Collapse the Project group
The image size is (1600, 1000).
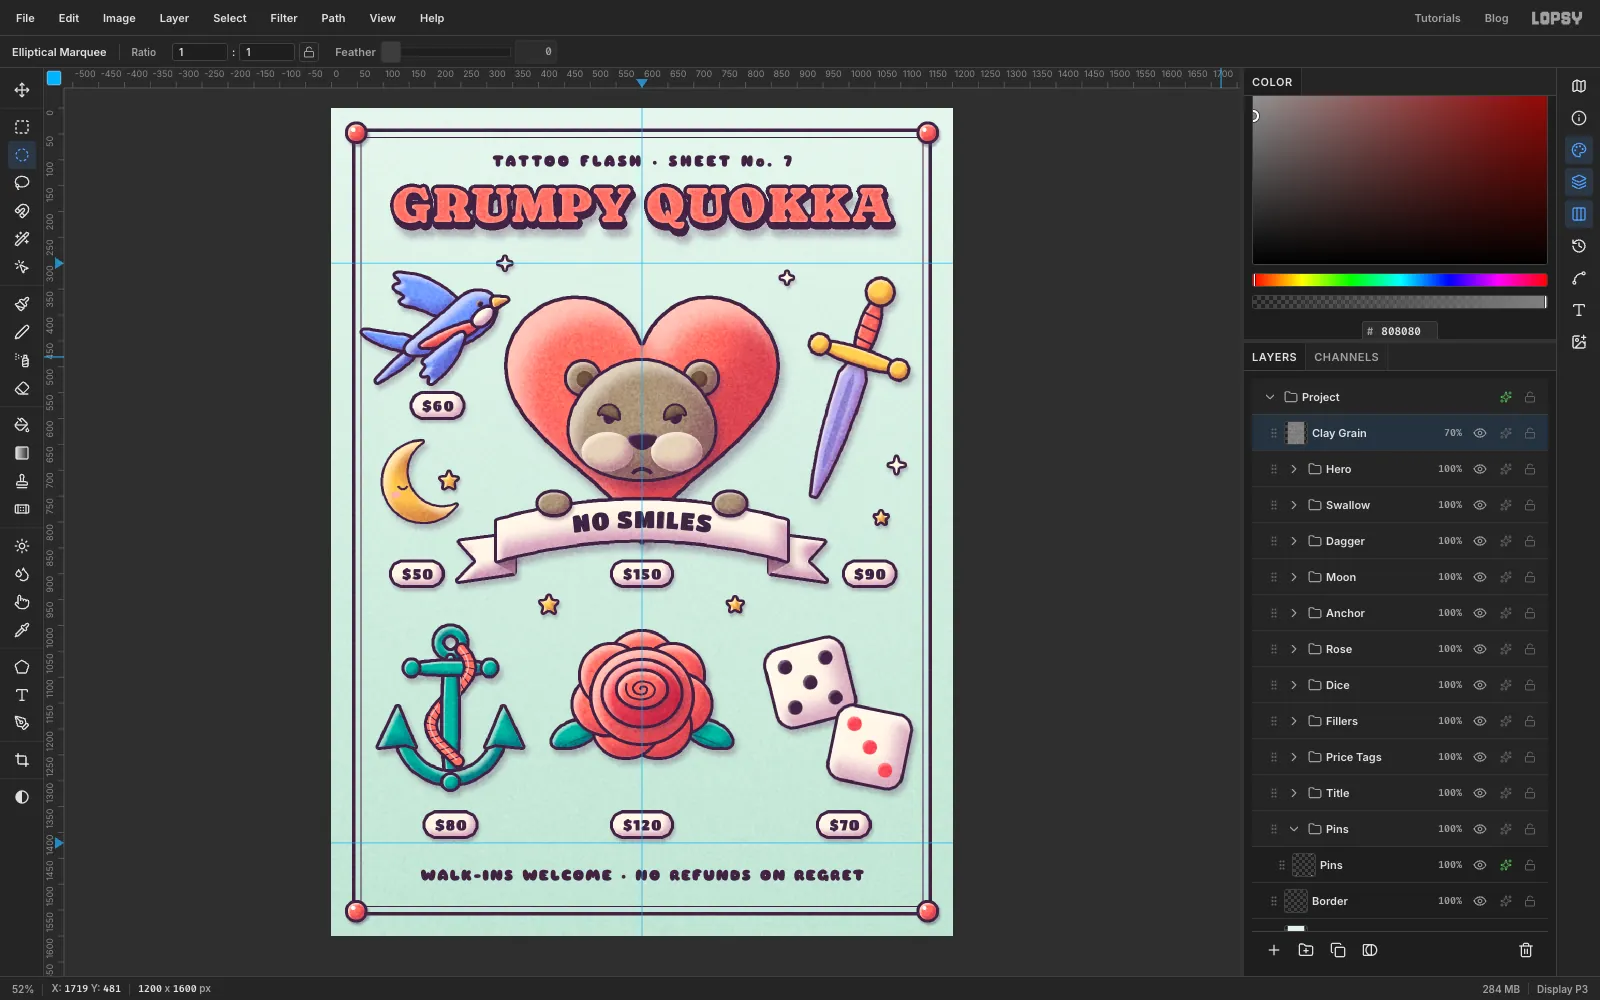pyautogui.click(x=1270, y=397)
